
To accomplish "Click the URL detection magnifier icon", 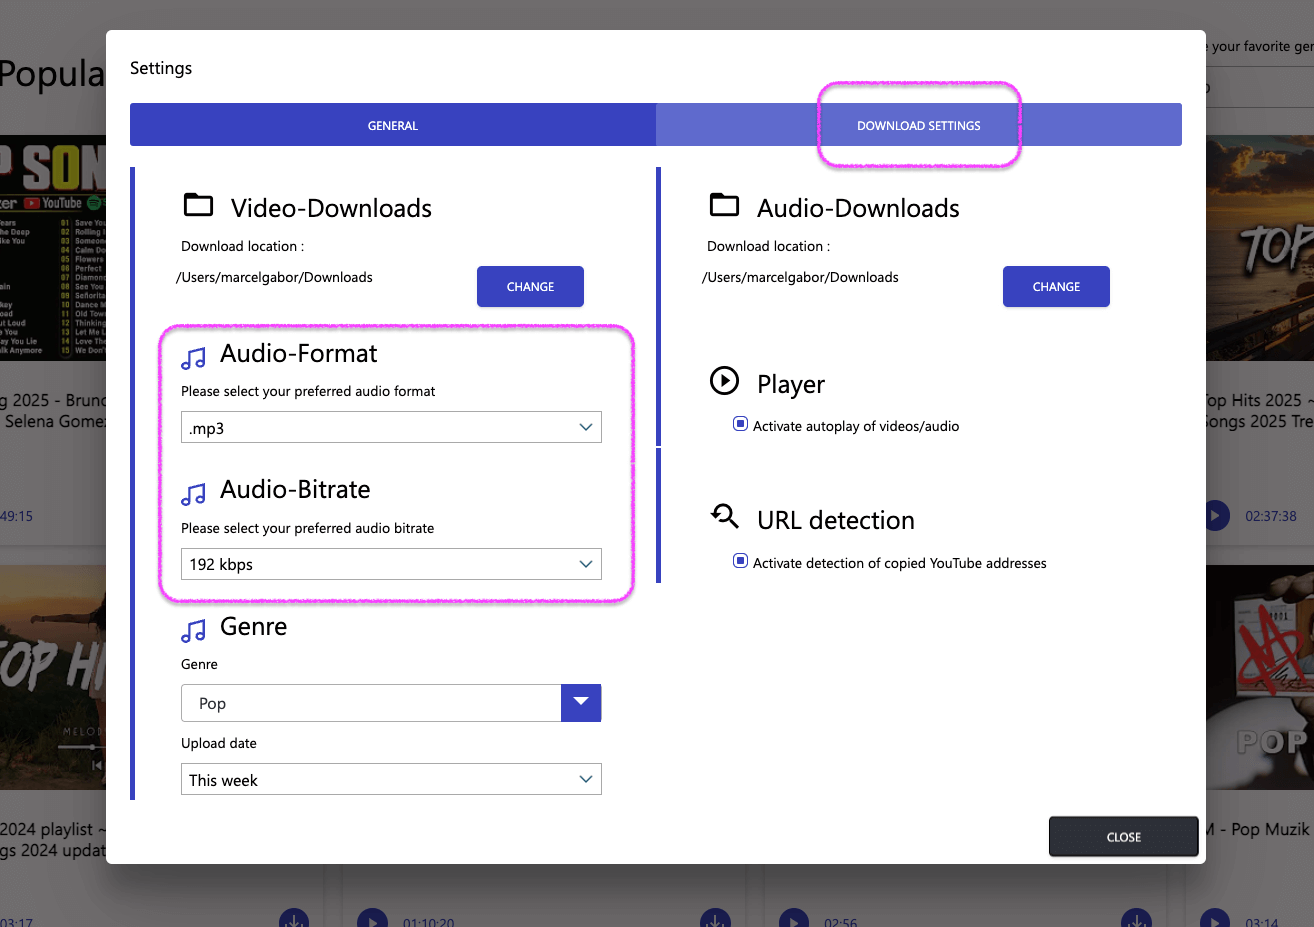I will coord(723,516).
